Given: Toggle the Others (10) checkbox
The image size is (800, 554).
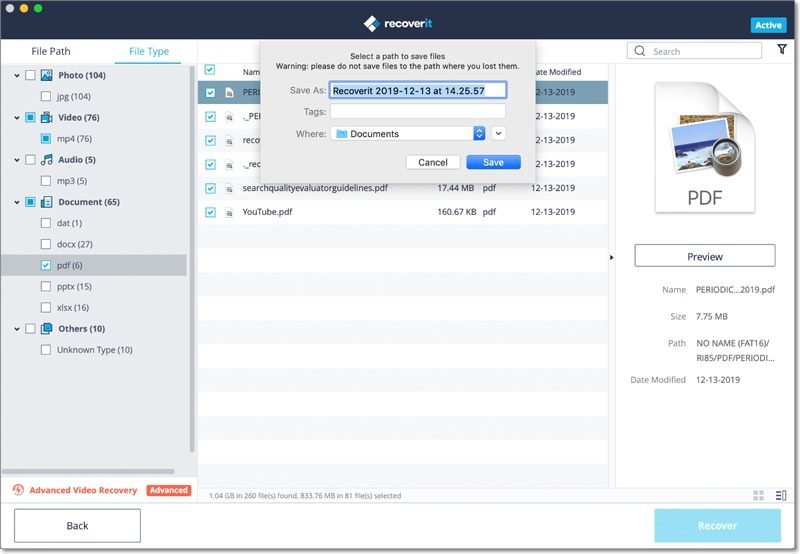Looking at the screenshot, I should 31,329.
